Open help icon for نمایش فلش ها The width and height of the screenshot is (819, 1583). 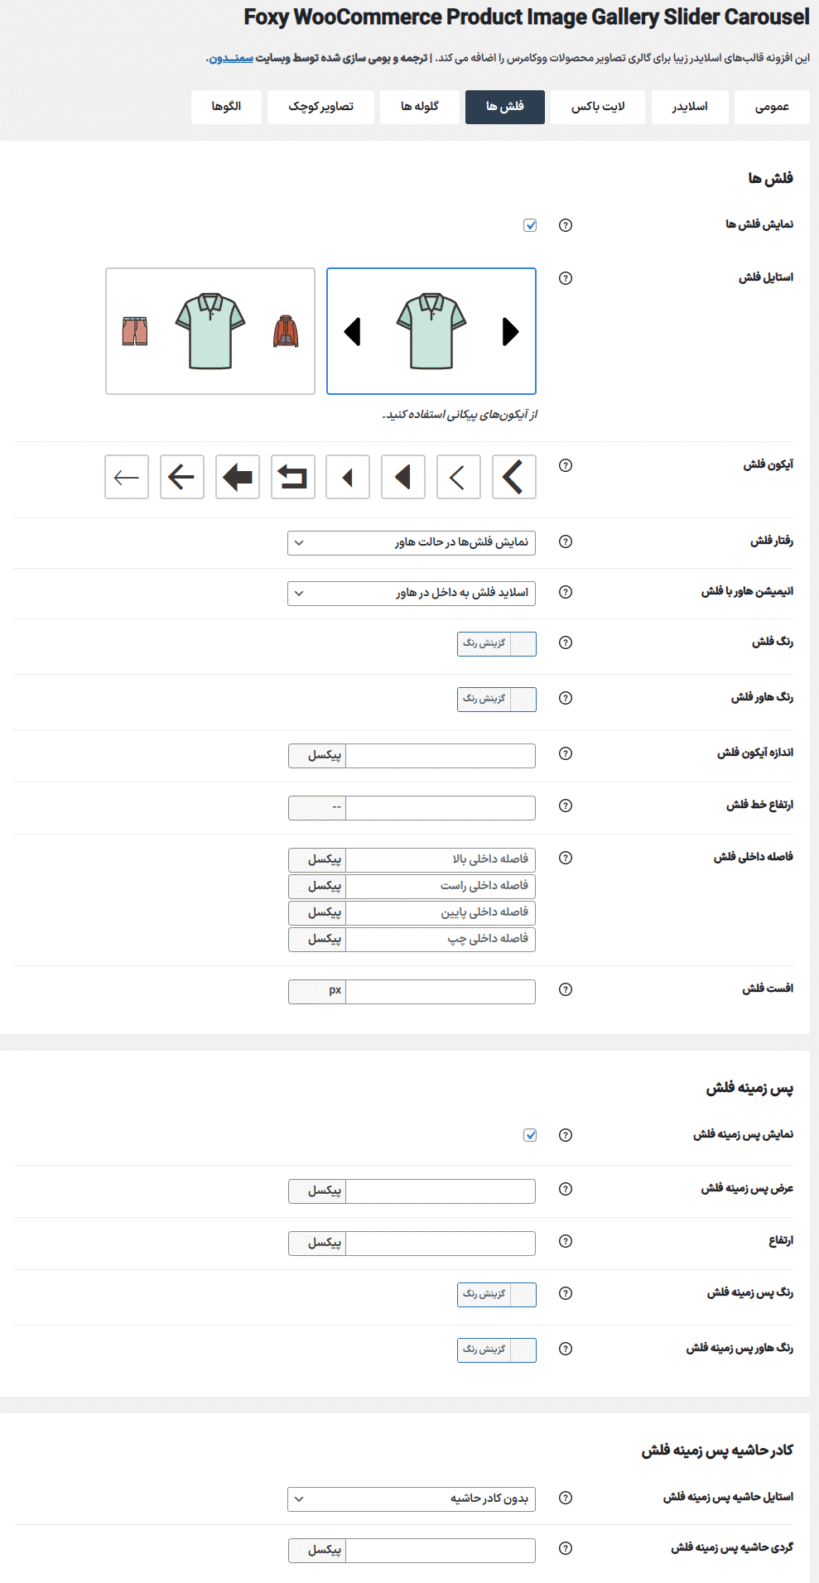(565, 225)
